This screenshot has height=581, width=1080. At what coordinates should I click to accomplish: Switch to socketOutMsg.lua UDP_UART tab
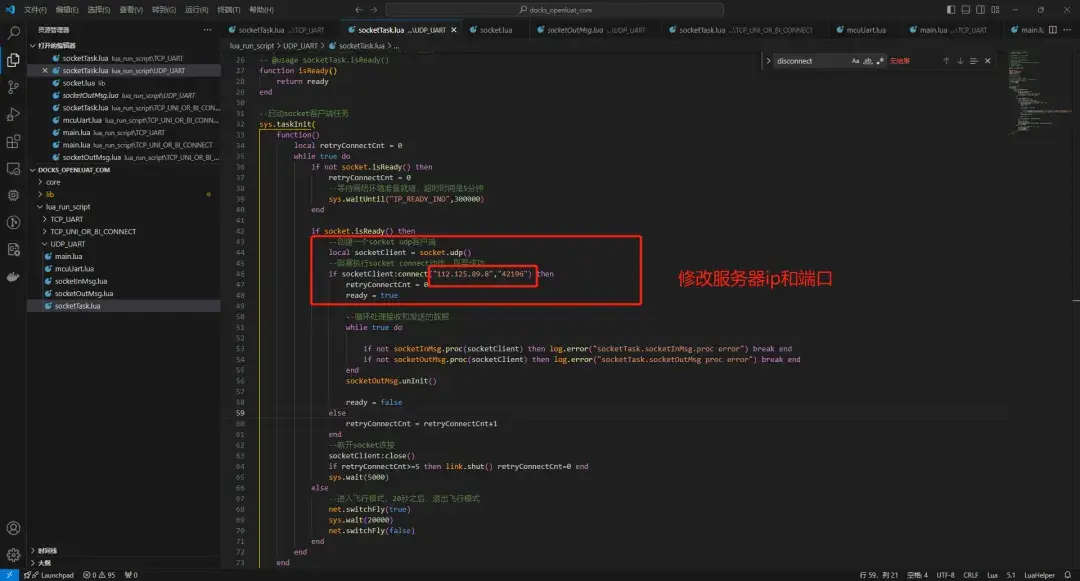[596, 30]
